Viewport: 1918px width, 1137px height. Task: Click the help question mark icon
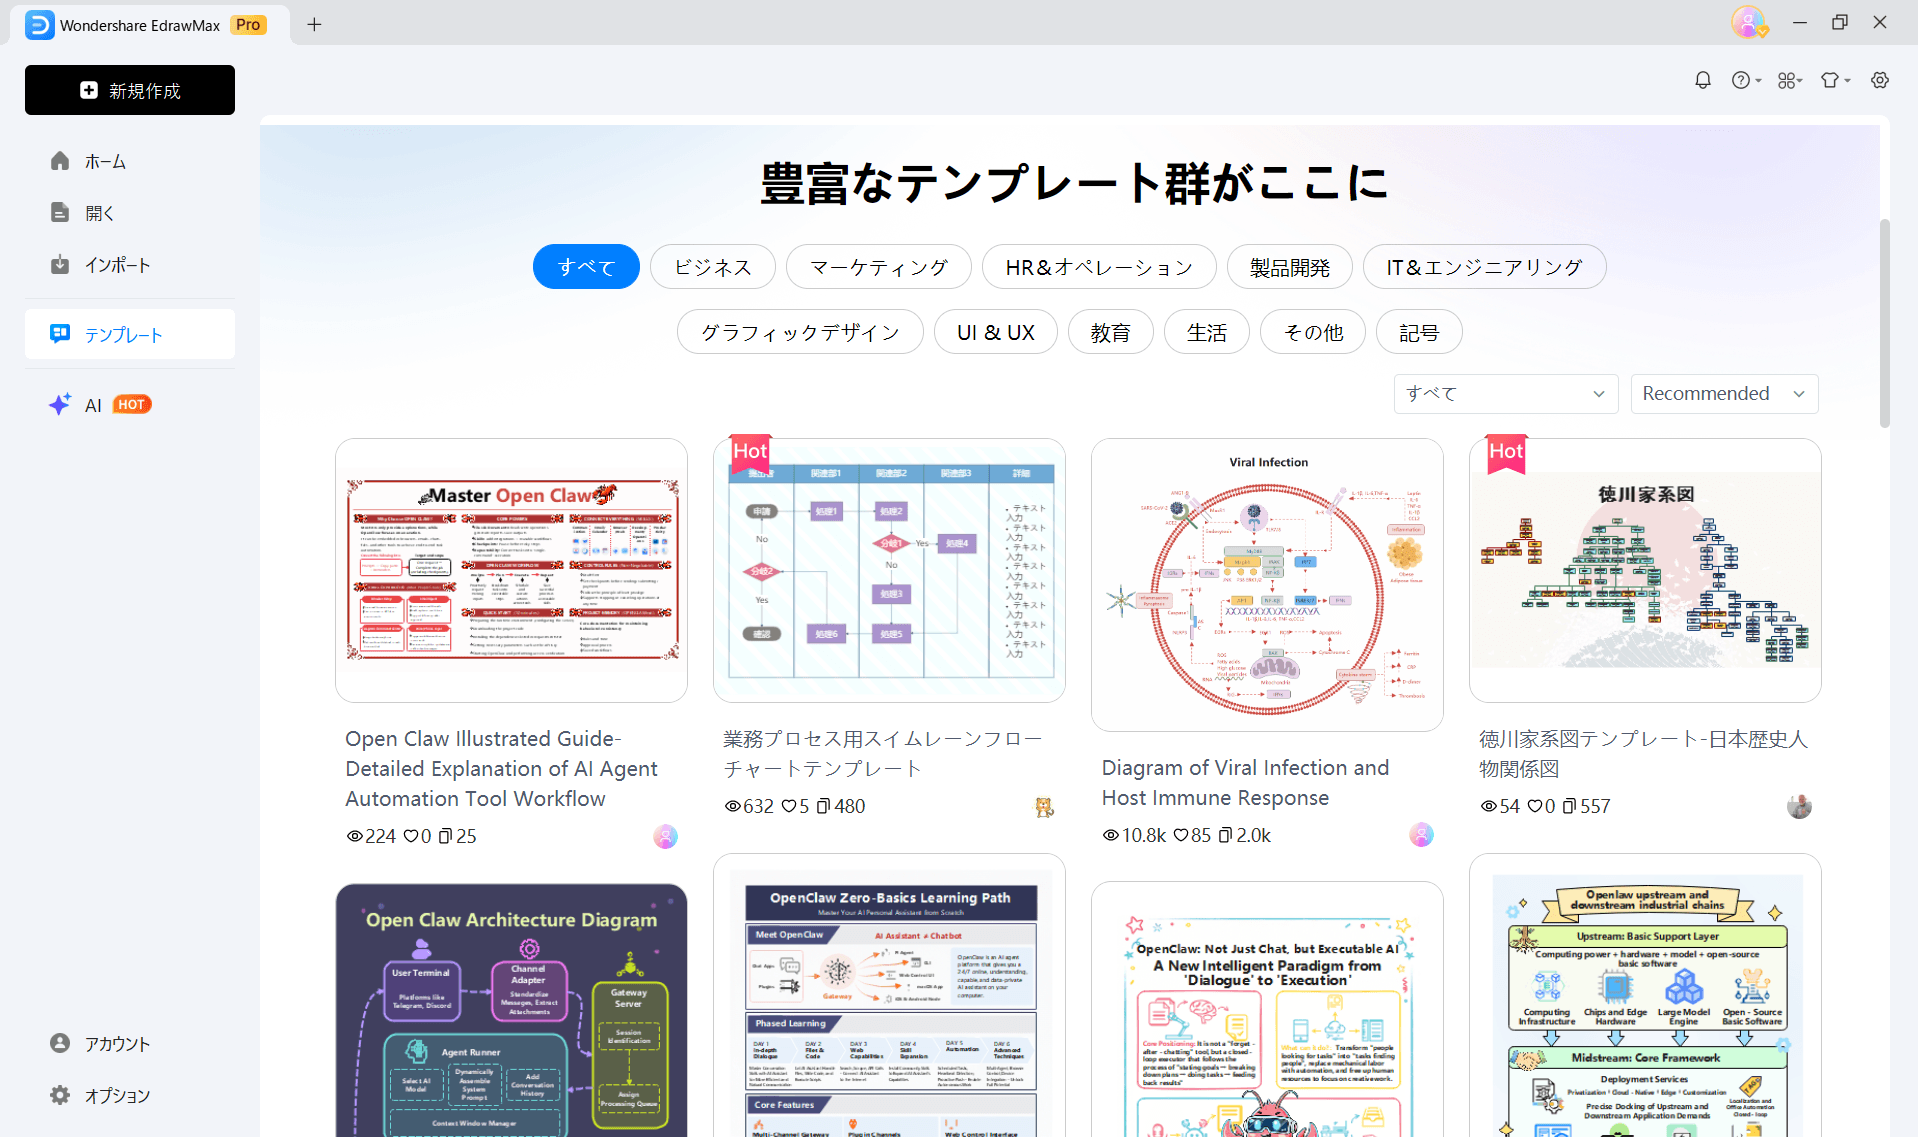point(1742,80)
